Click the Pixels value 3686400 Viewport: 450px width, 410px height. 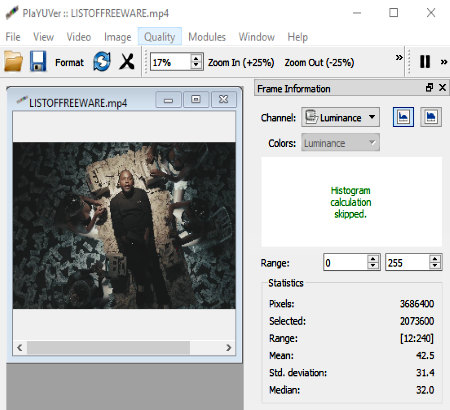[x=417, y=304]
